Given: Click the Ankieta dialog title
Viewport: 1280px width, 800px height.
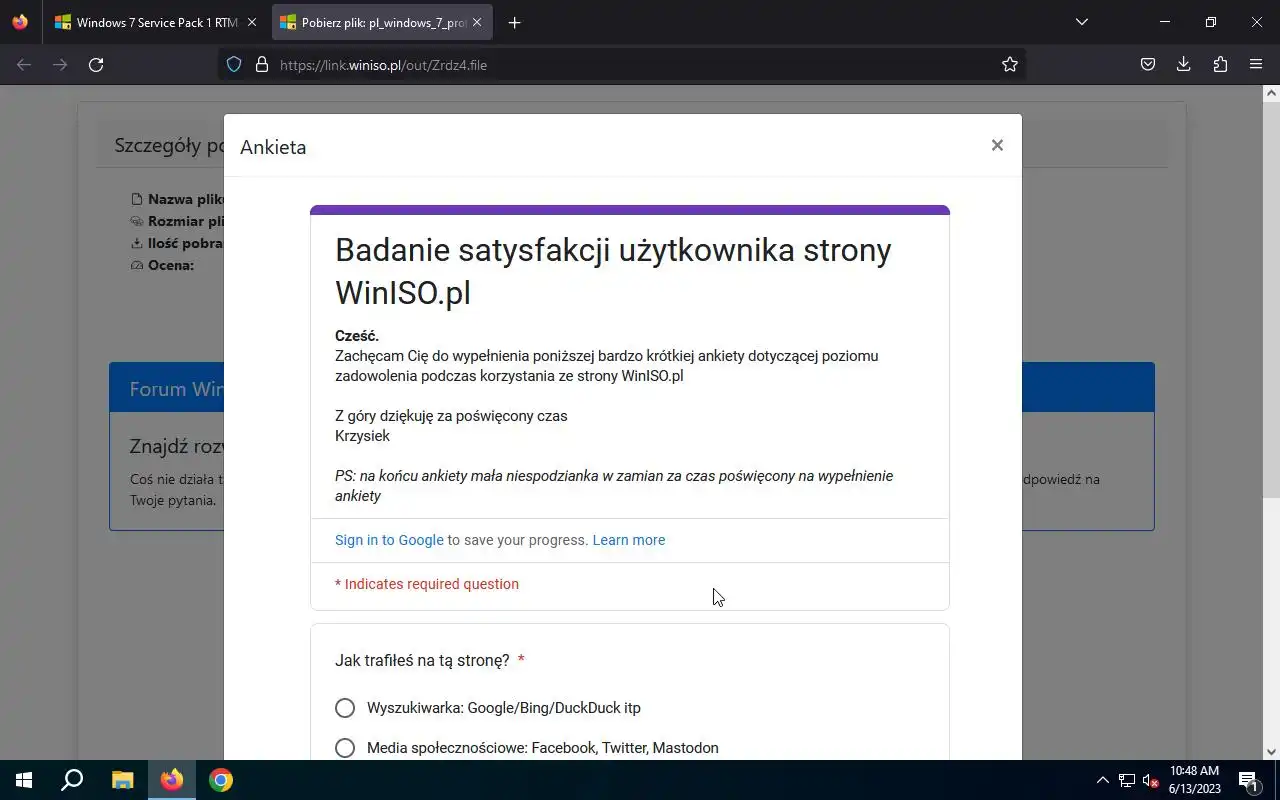Looking at the screenshot, I should (x=273, y=147).
